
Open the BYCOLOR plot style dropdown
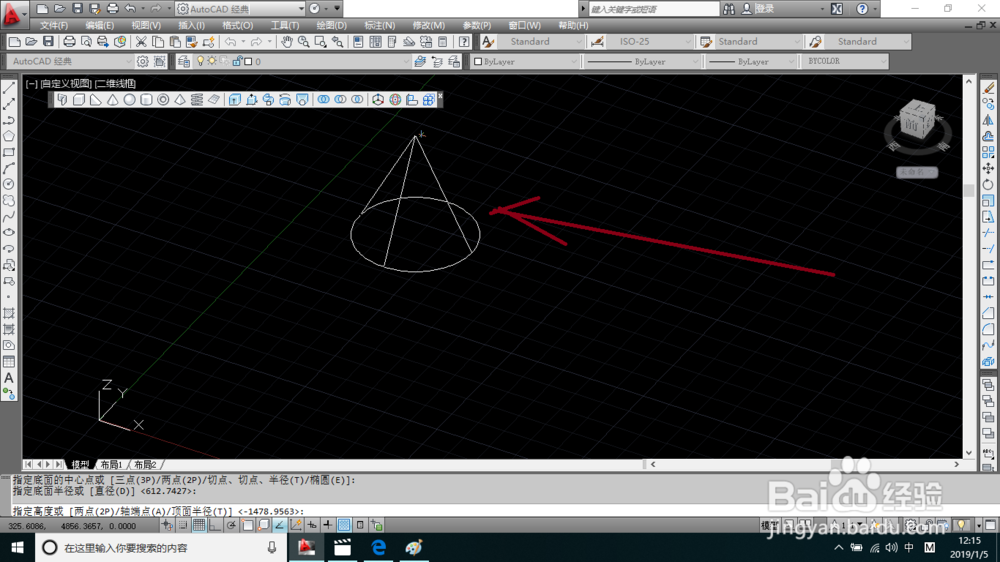844,61
